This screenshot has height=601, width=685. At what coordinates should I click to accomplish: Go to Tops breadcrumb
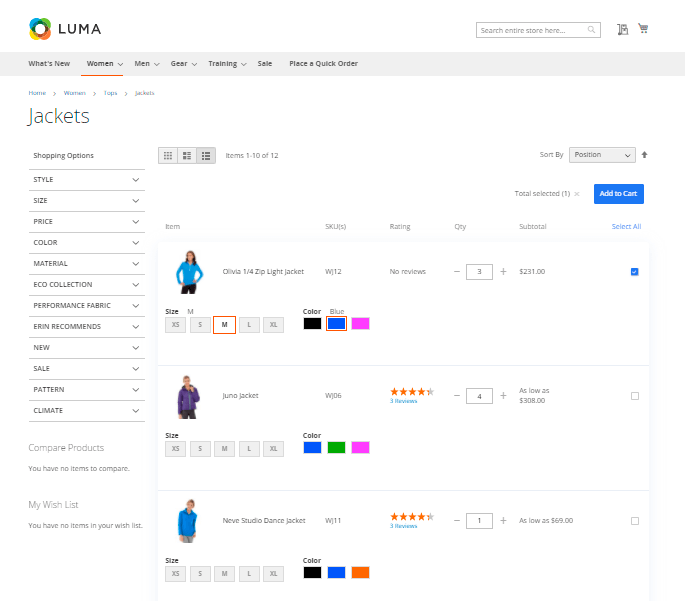click(x=111, y=93)
